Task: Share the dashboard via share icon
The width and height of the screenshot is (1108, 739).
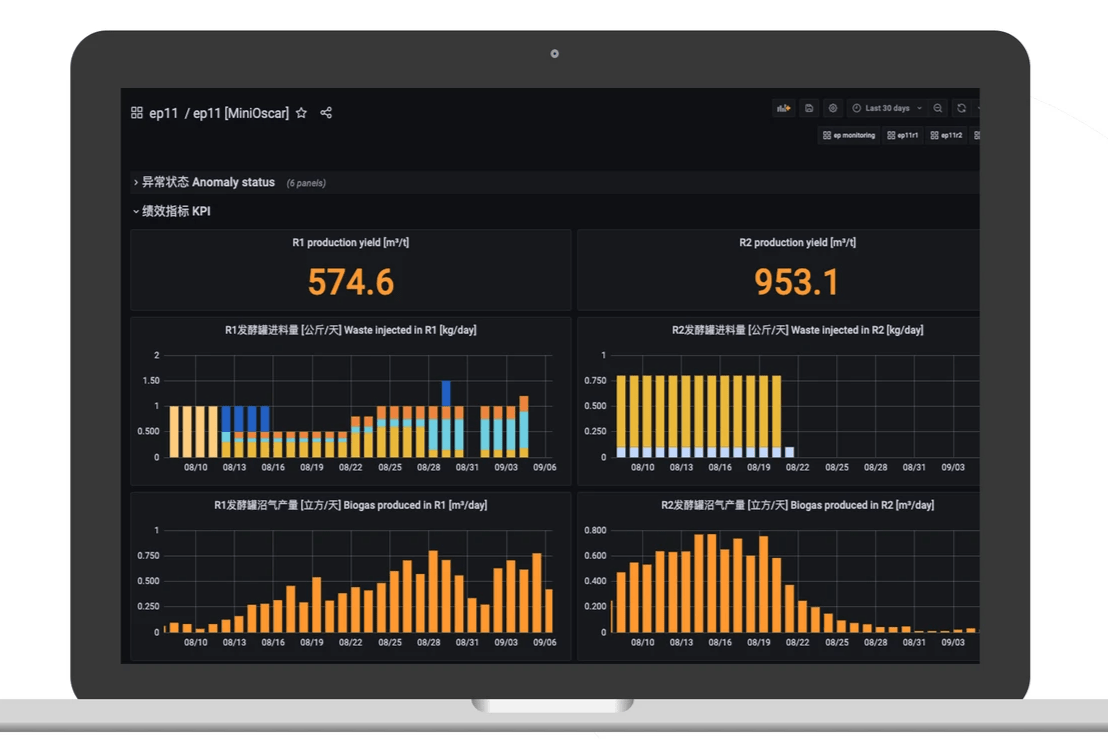Action: (x=326, y=113)
